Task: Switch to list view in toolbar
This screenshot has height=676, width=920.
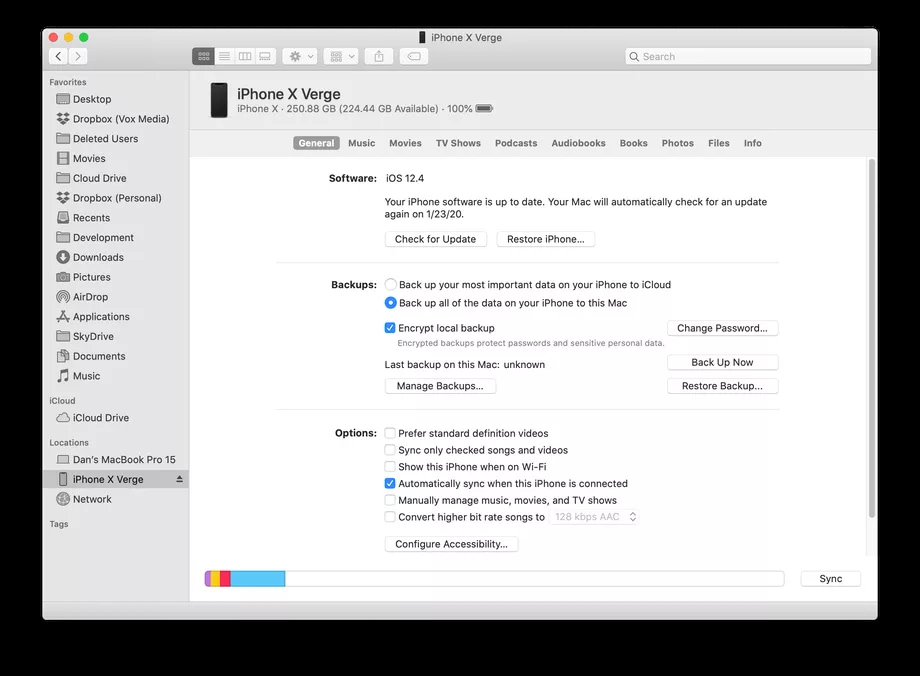Action: tap(224, 56)
